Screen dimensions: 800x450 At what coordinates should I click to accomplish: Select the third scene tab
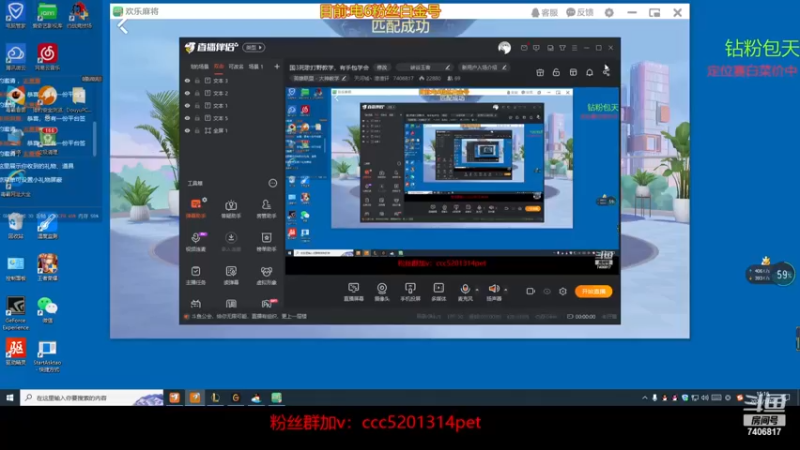click(236, 66)
